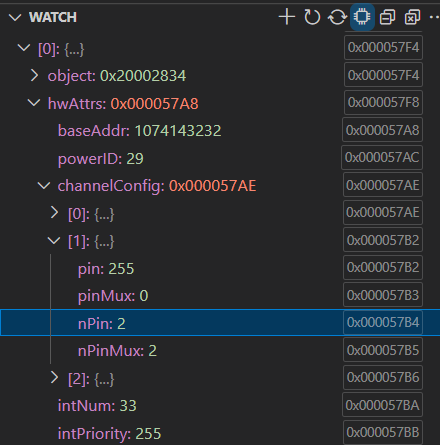Select the intPriority 255 row
The image size is (440, 445).
(x=220, y=433)
